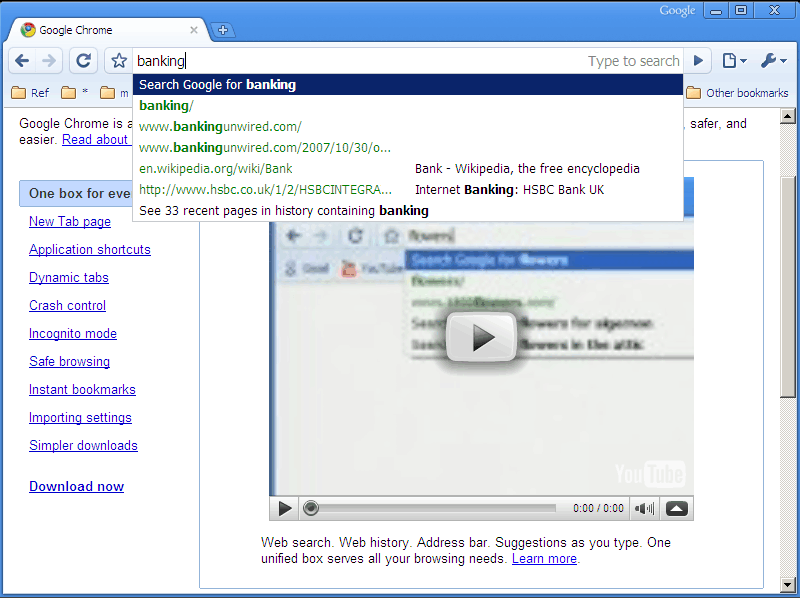Close the Google Chrome tab
The width and height of the screenshot is (800, 598).
(x=194, y=30)
